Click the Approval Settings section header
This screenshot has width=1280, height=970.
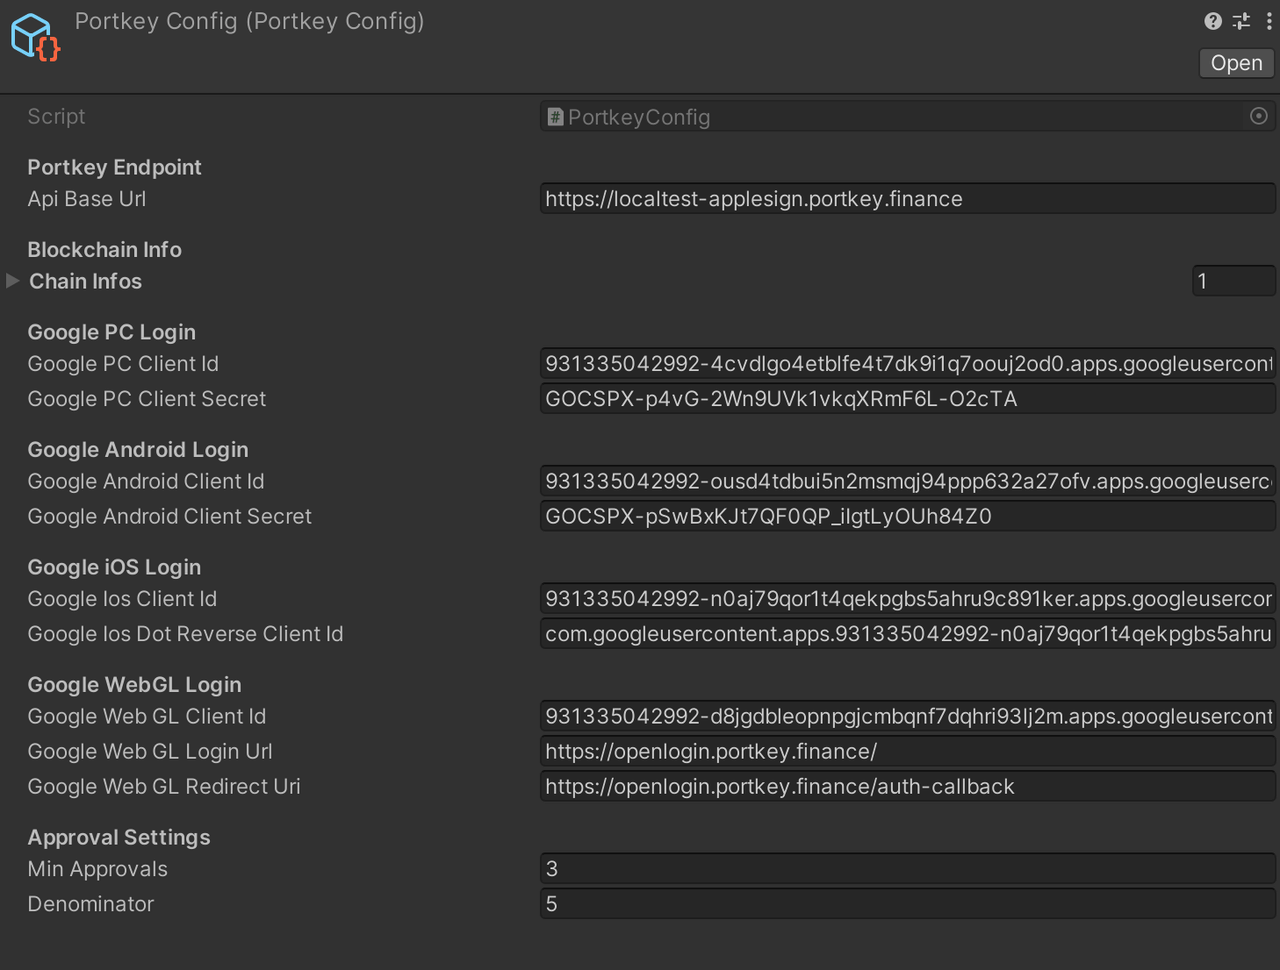(119, 837)
